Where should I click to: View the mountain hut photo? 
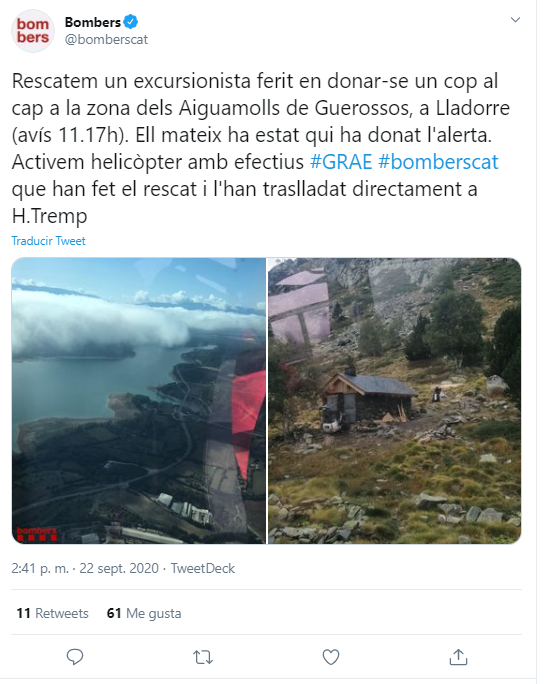[x=395, y=401]
